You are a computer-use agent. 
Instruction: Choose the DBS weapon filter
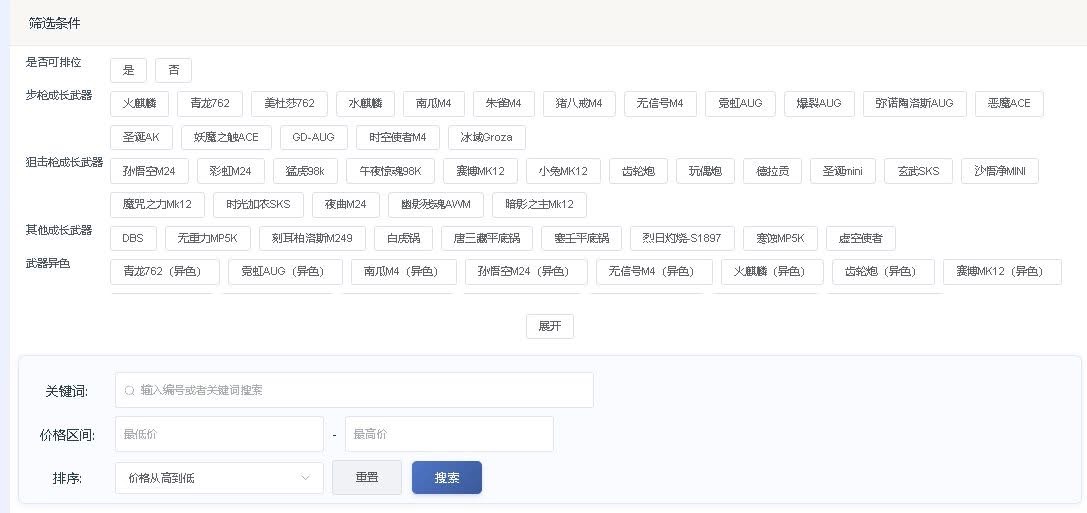coord(133,238)
